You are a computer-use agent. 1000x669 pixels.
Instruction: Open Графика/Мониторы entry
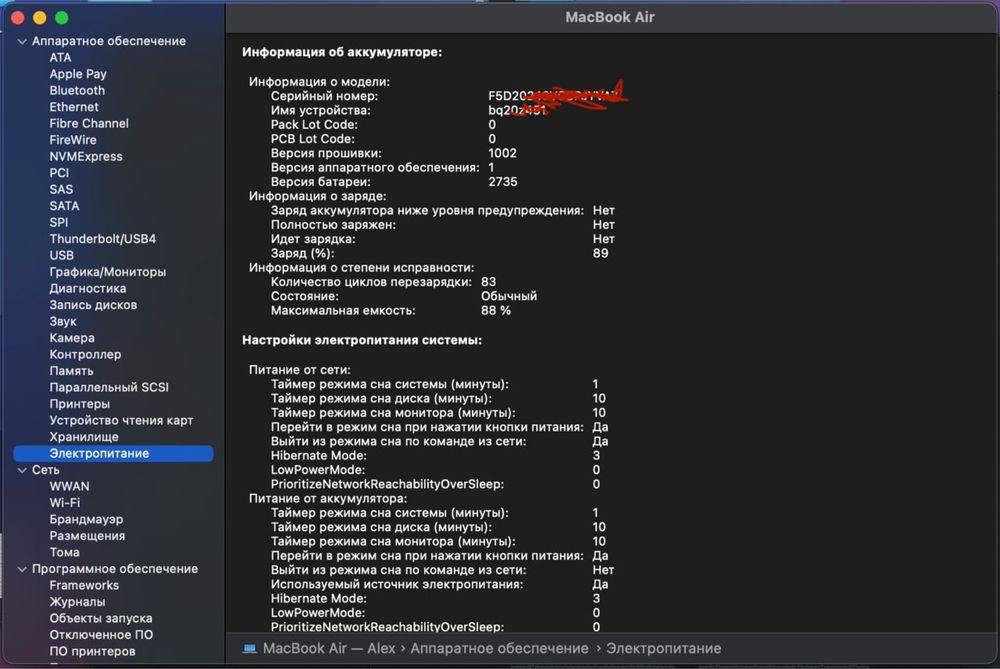point(108,272)
